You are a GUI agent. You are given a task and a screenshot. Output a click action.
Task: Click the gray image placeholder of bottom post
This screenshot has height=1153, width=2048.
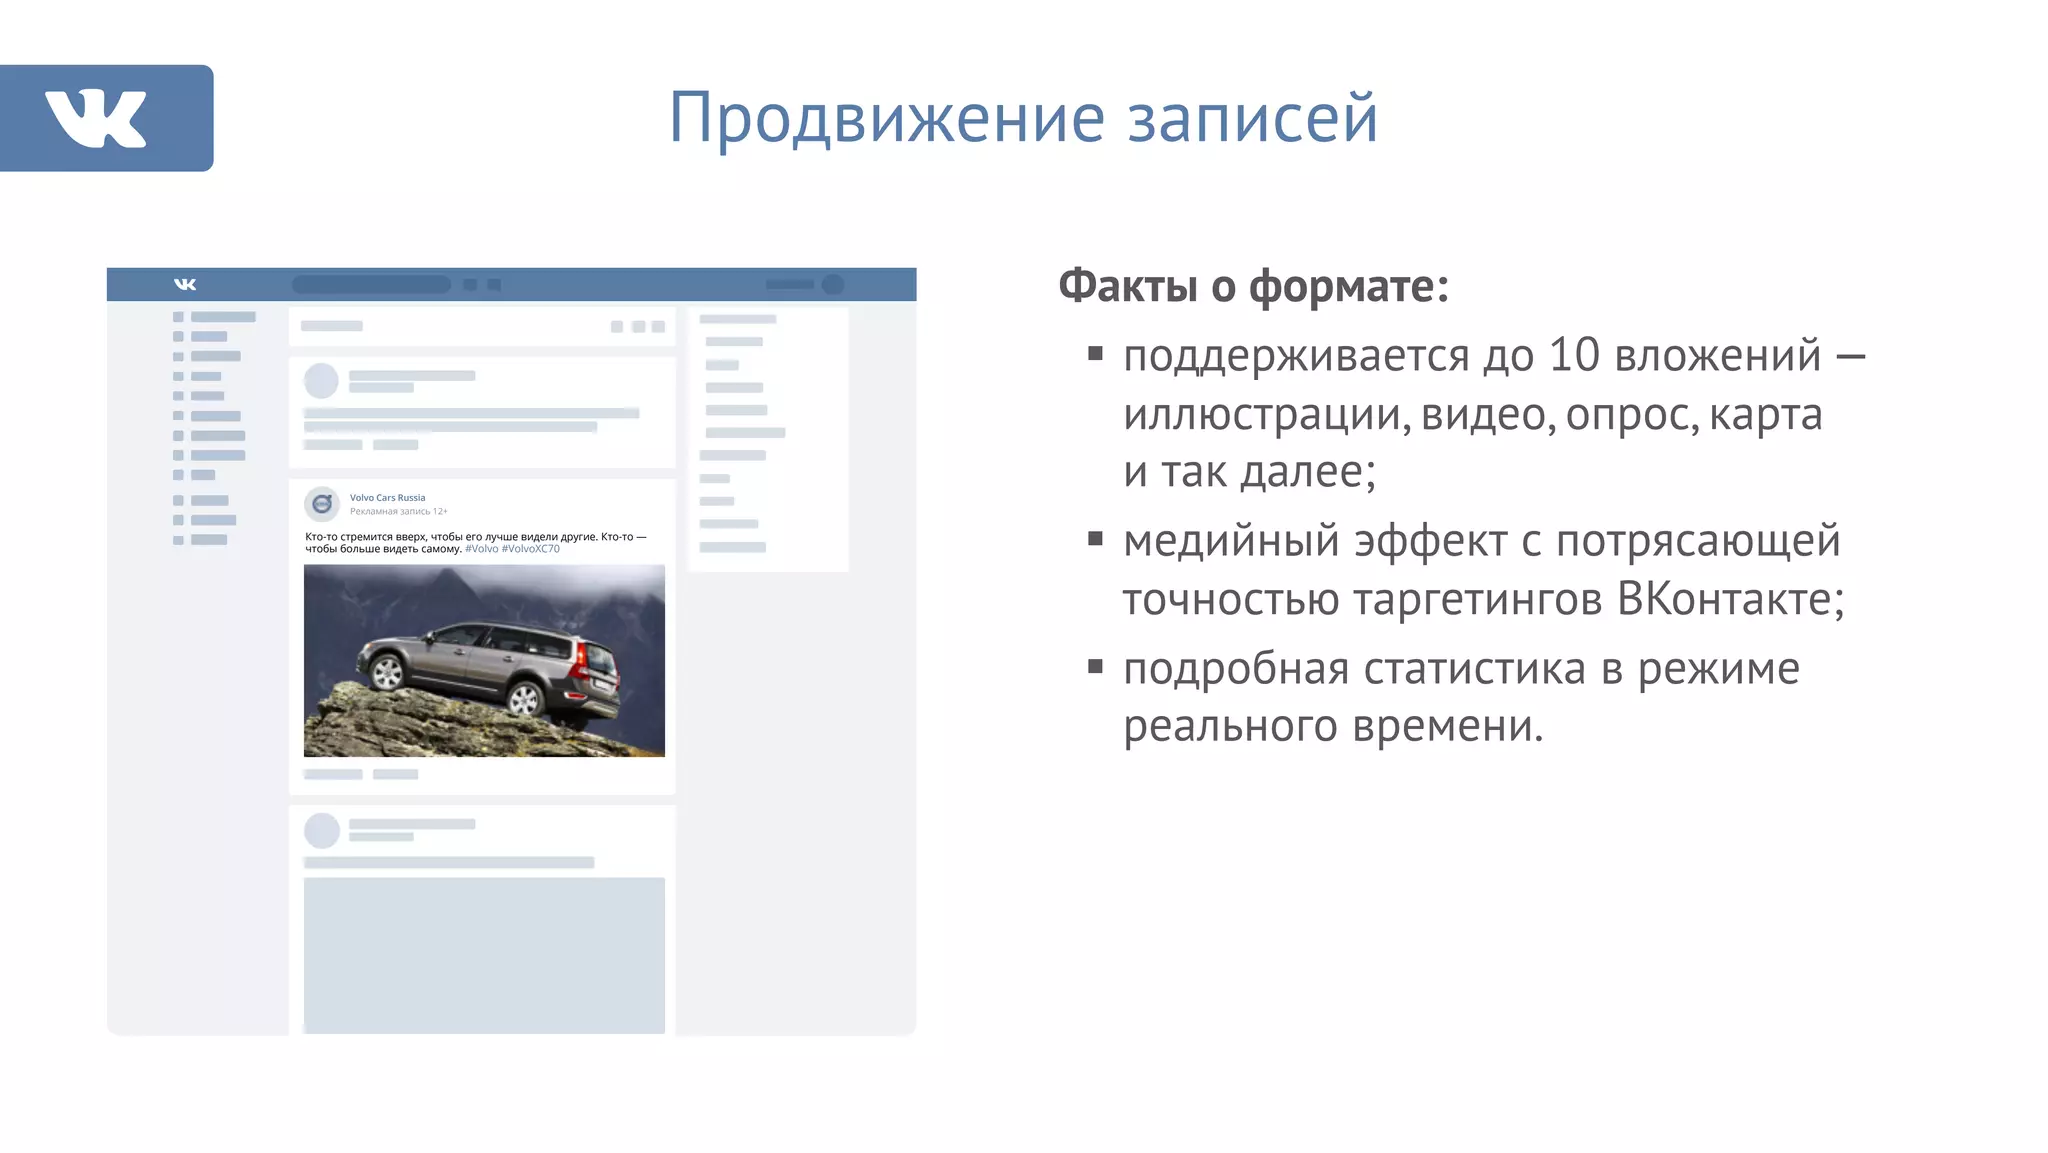[x=484, y=954]
